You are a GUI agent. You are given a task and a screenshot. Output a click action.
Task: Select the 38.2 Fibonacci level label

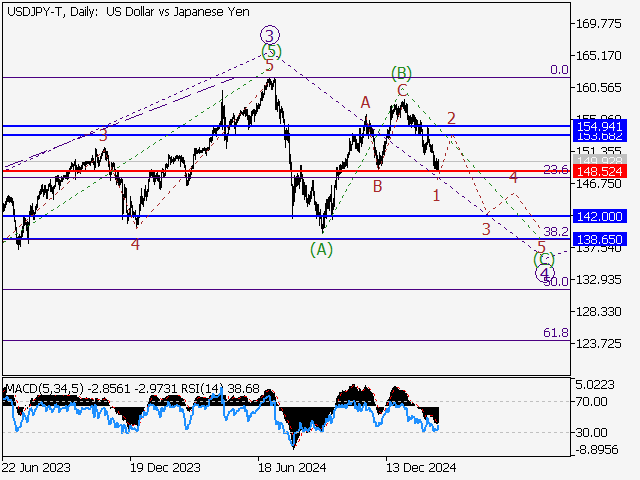tap(555, 232)
